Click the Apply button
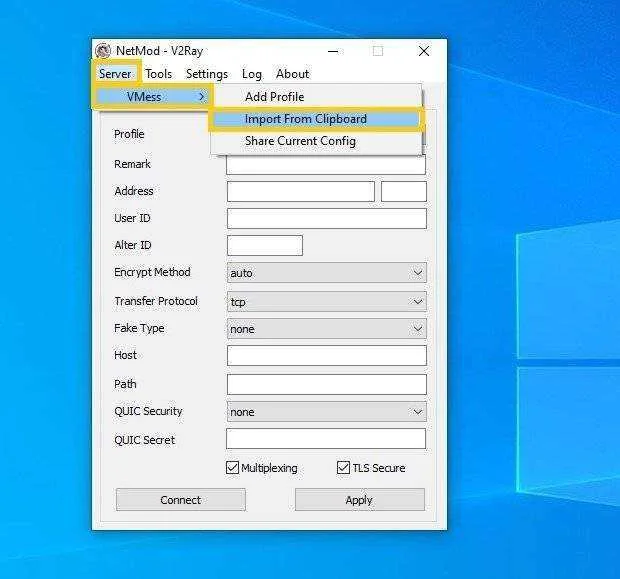The width and height of the screenshot is (620, 579). [x=359, y=500]
